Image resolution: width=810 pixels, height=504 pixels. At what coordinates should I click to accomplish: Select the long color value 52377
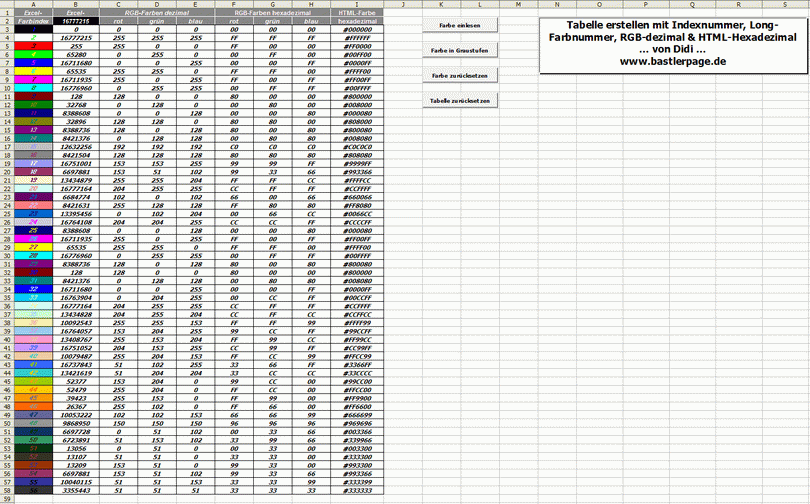point(76,382)
